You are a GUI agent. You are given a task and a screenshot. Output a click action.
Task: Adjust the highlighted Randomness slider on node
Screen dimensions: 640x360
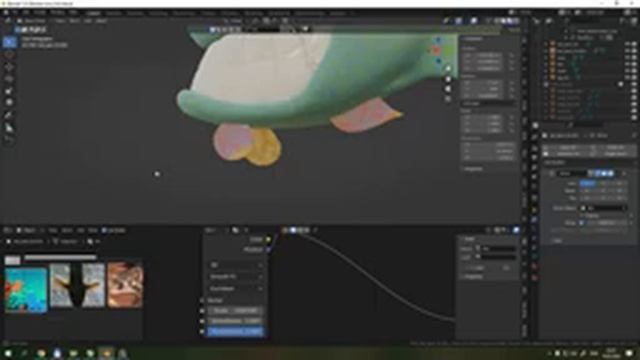tap(236, 331)
